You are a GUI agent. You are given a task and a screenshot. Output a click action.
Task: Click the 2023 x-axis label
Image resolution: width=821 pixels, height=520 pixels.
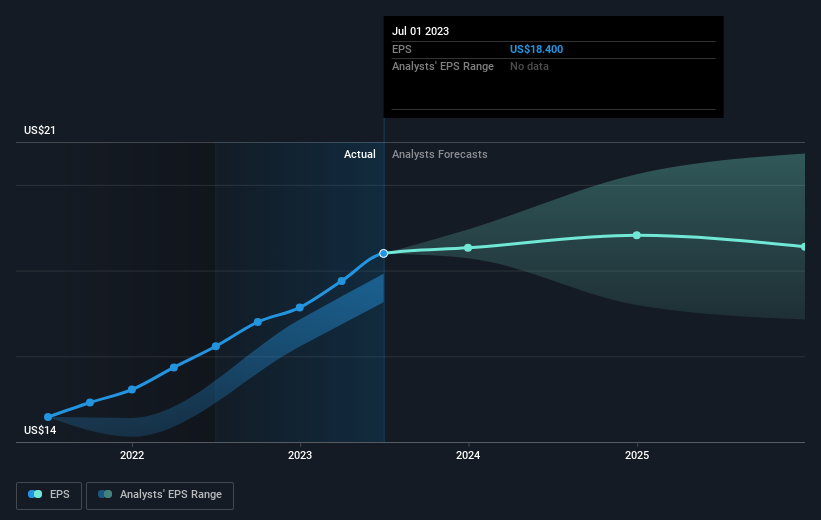click(300, 456)
